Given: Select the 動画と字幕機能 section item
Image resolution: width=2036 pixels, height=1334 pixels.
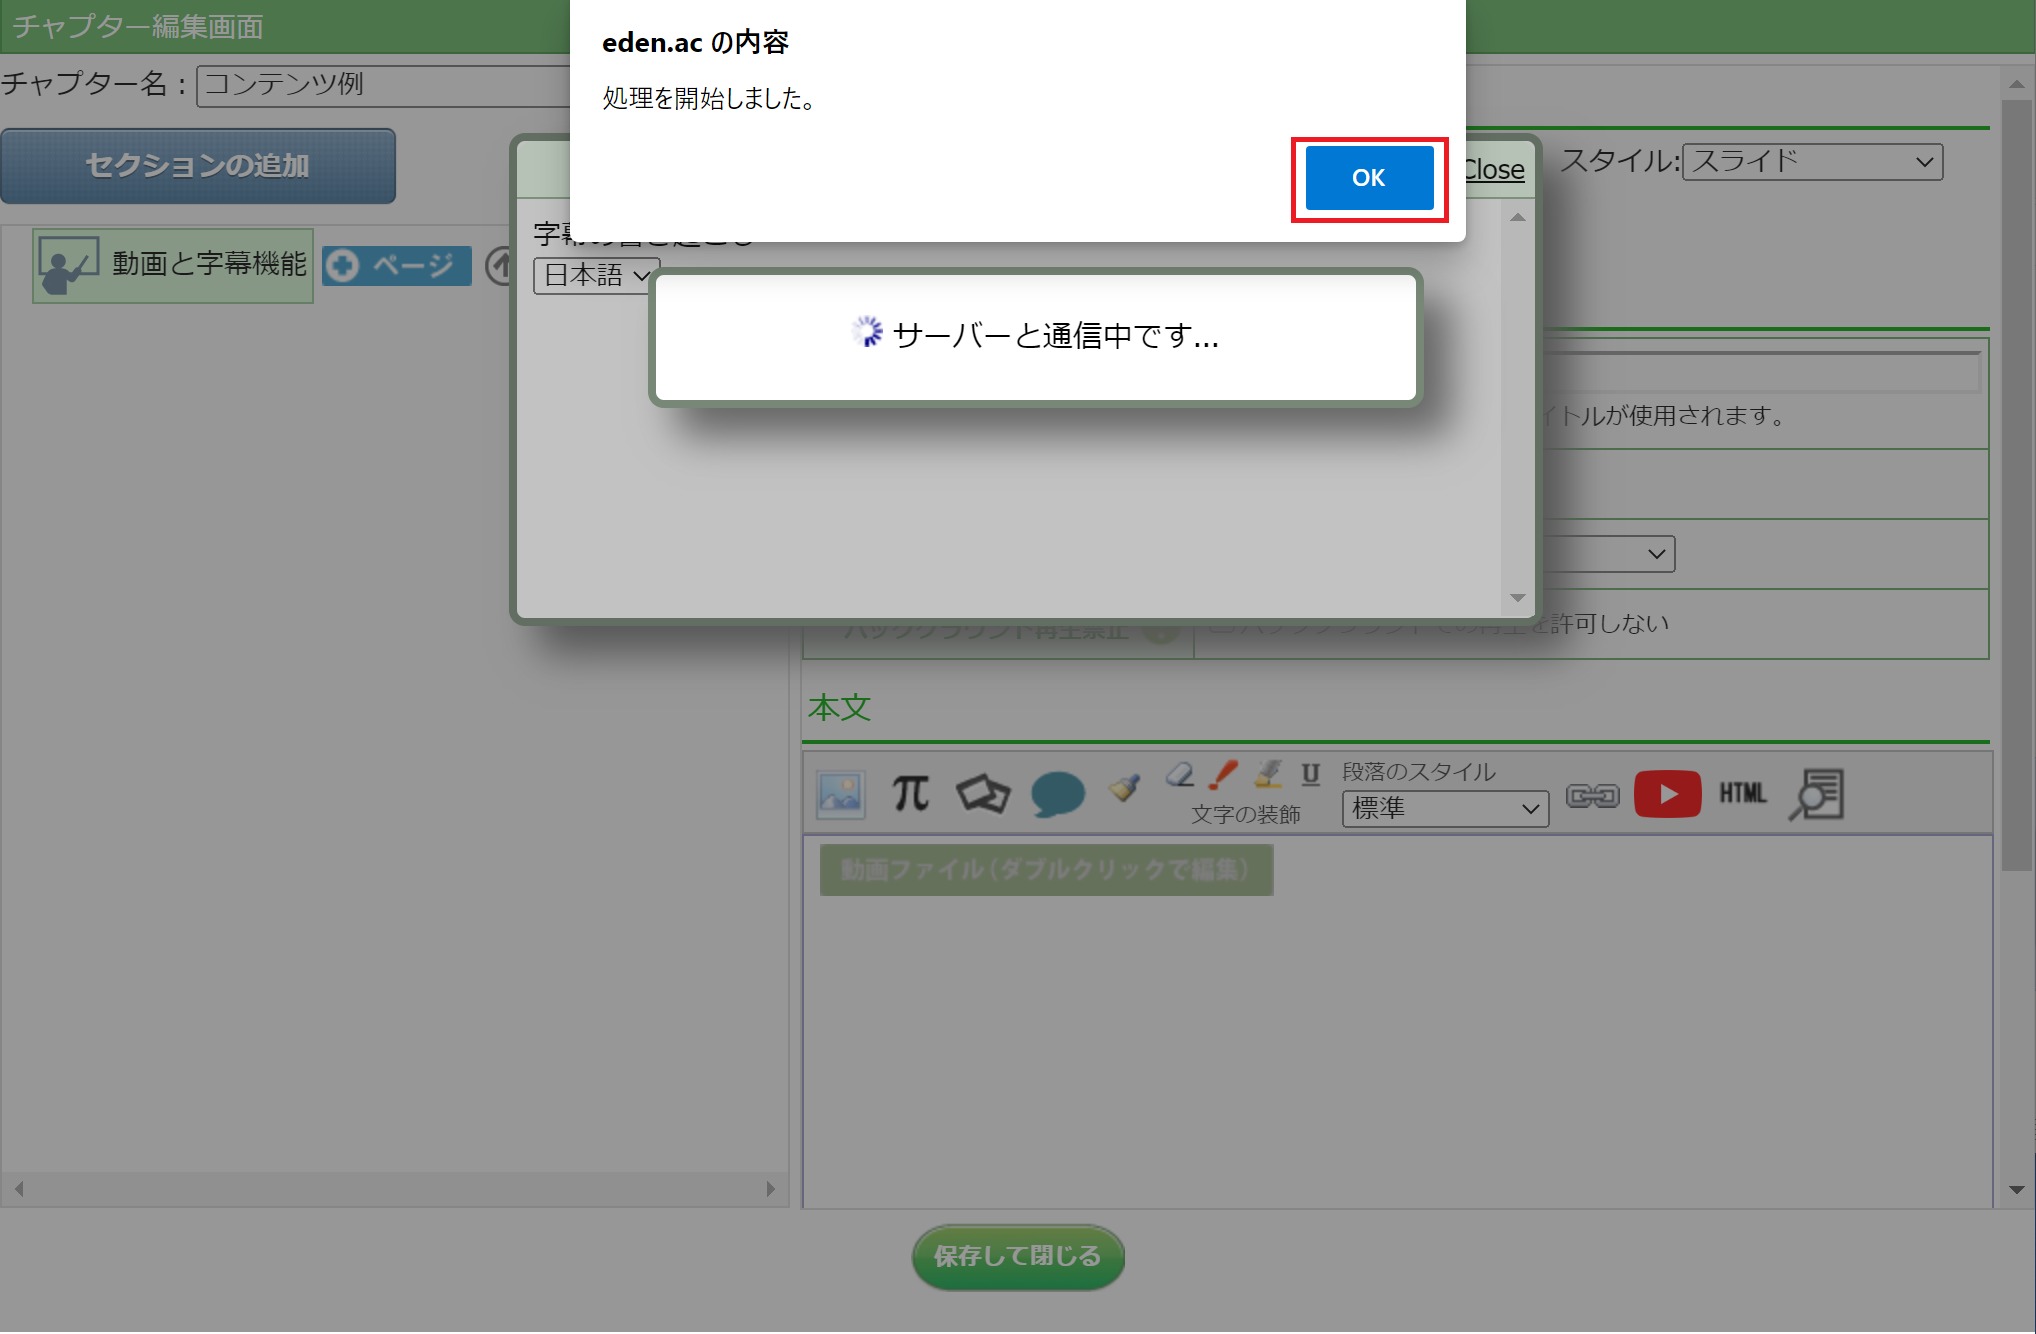Looking at the screenshot, I should coord(174,265).
